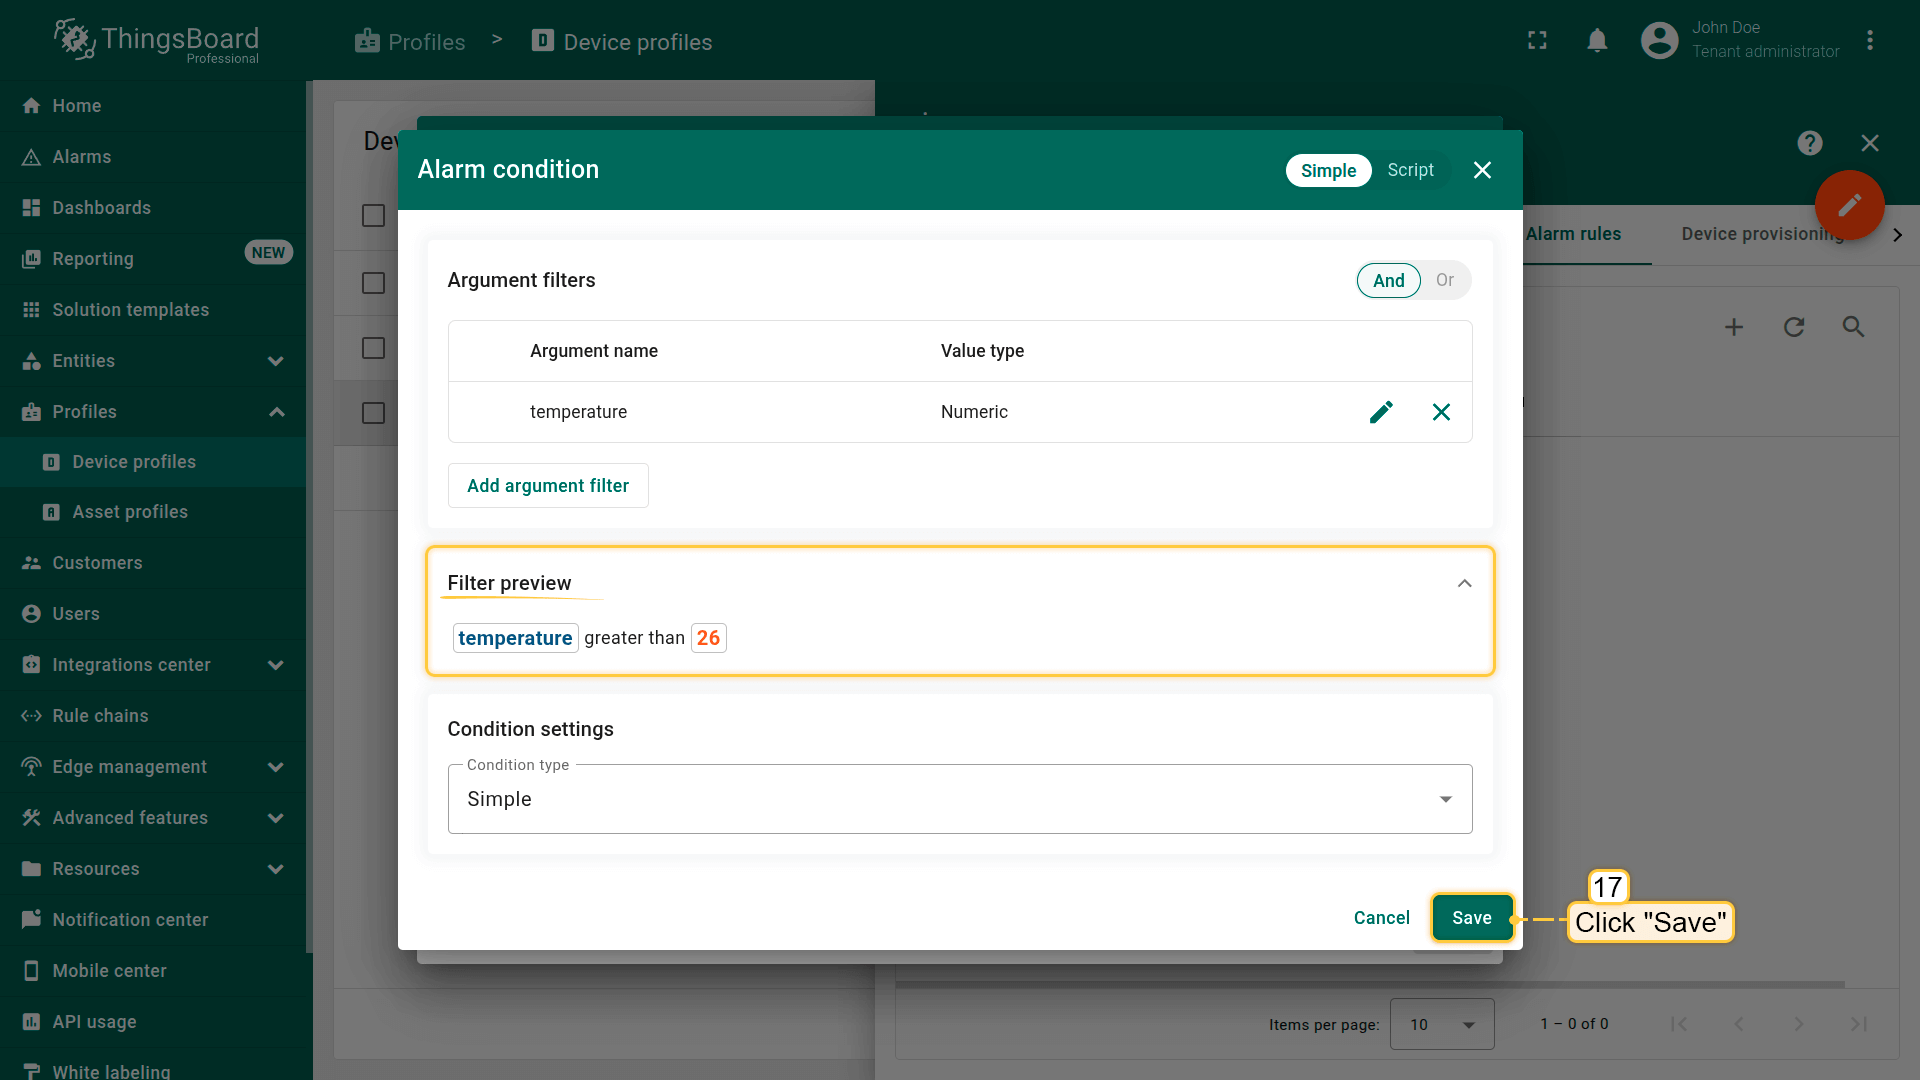Image resolution: width=1920 pixels, height=1080 pixels.
Task: Open notifications bell
Action: coord(1597,41)
